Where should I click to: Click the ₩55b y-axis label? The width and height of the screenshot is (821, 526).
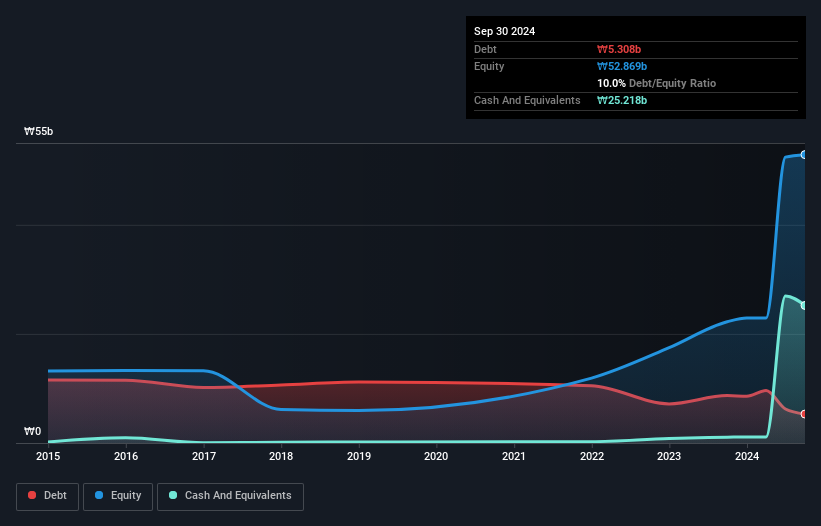click(x=38, y=131)
